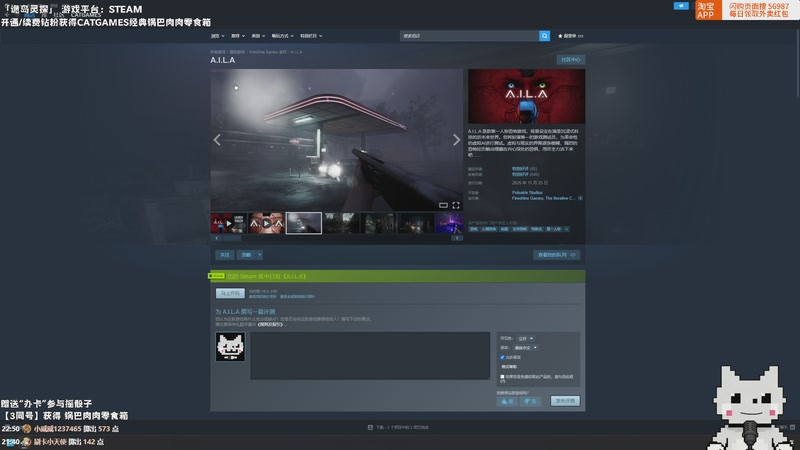Screen dimensions: 800x450
Task: Click the formatting help link
Action: [x=509, y=367]
